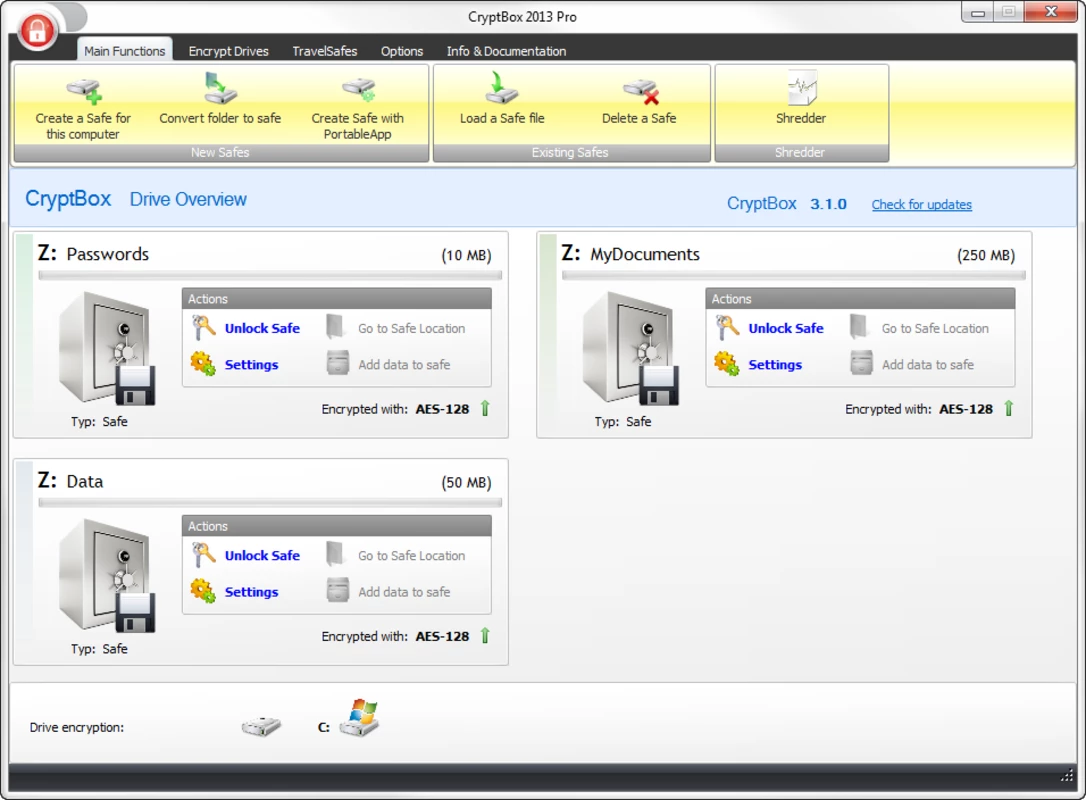Click the Load a Safe file icon
Screen dimensions: 1086x800
(x=501, y=88)
